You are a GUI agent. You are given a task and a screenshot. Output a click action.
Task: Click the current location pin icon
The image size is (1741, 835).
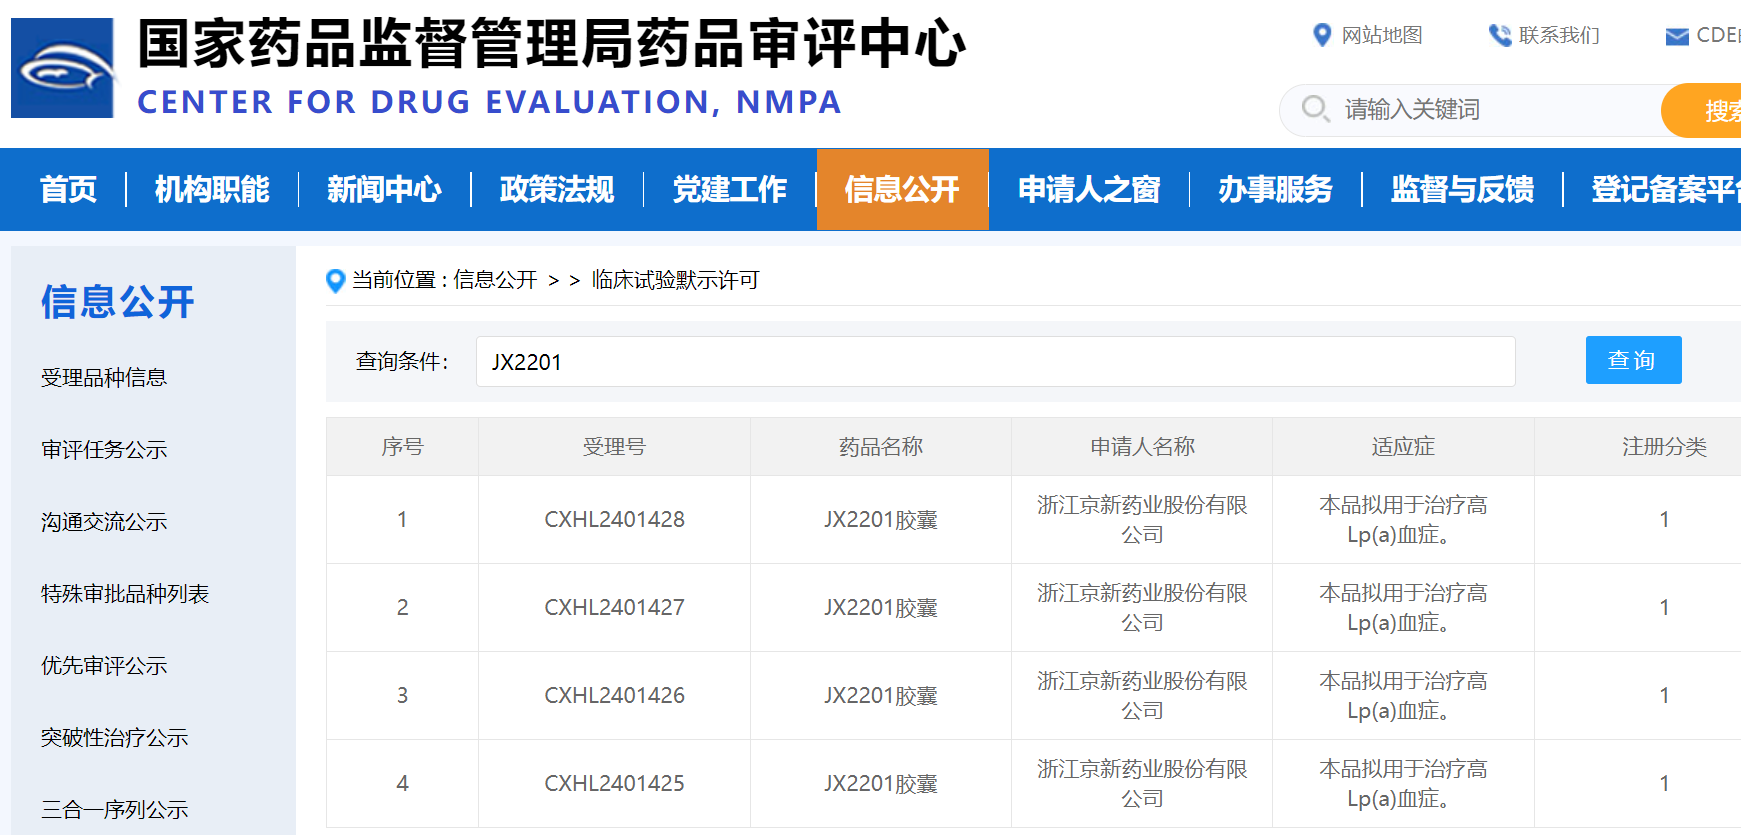[x=336, y=281]
